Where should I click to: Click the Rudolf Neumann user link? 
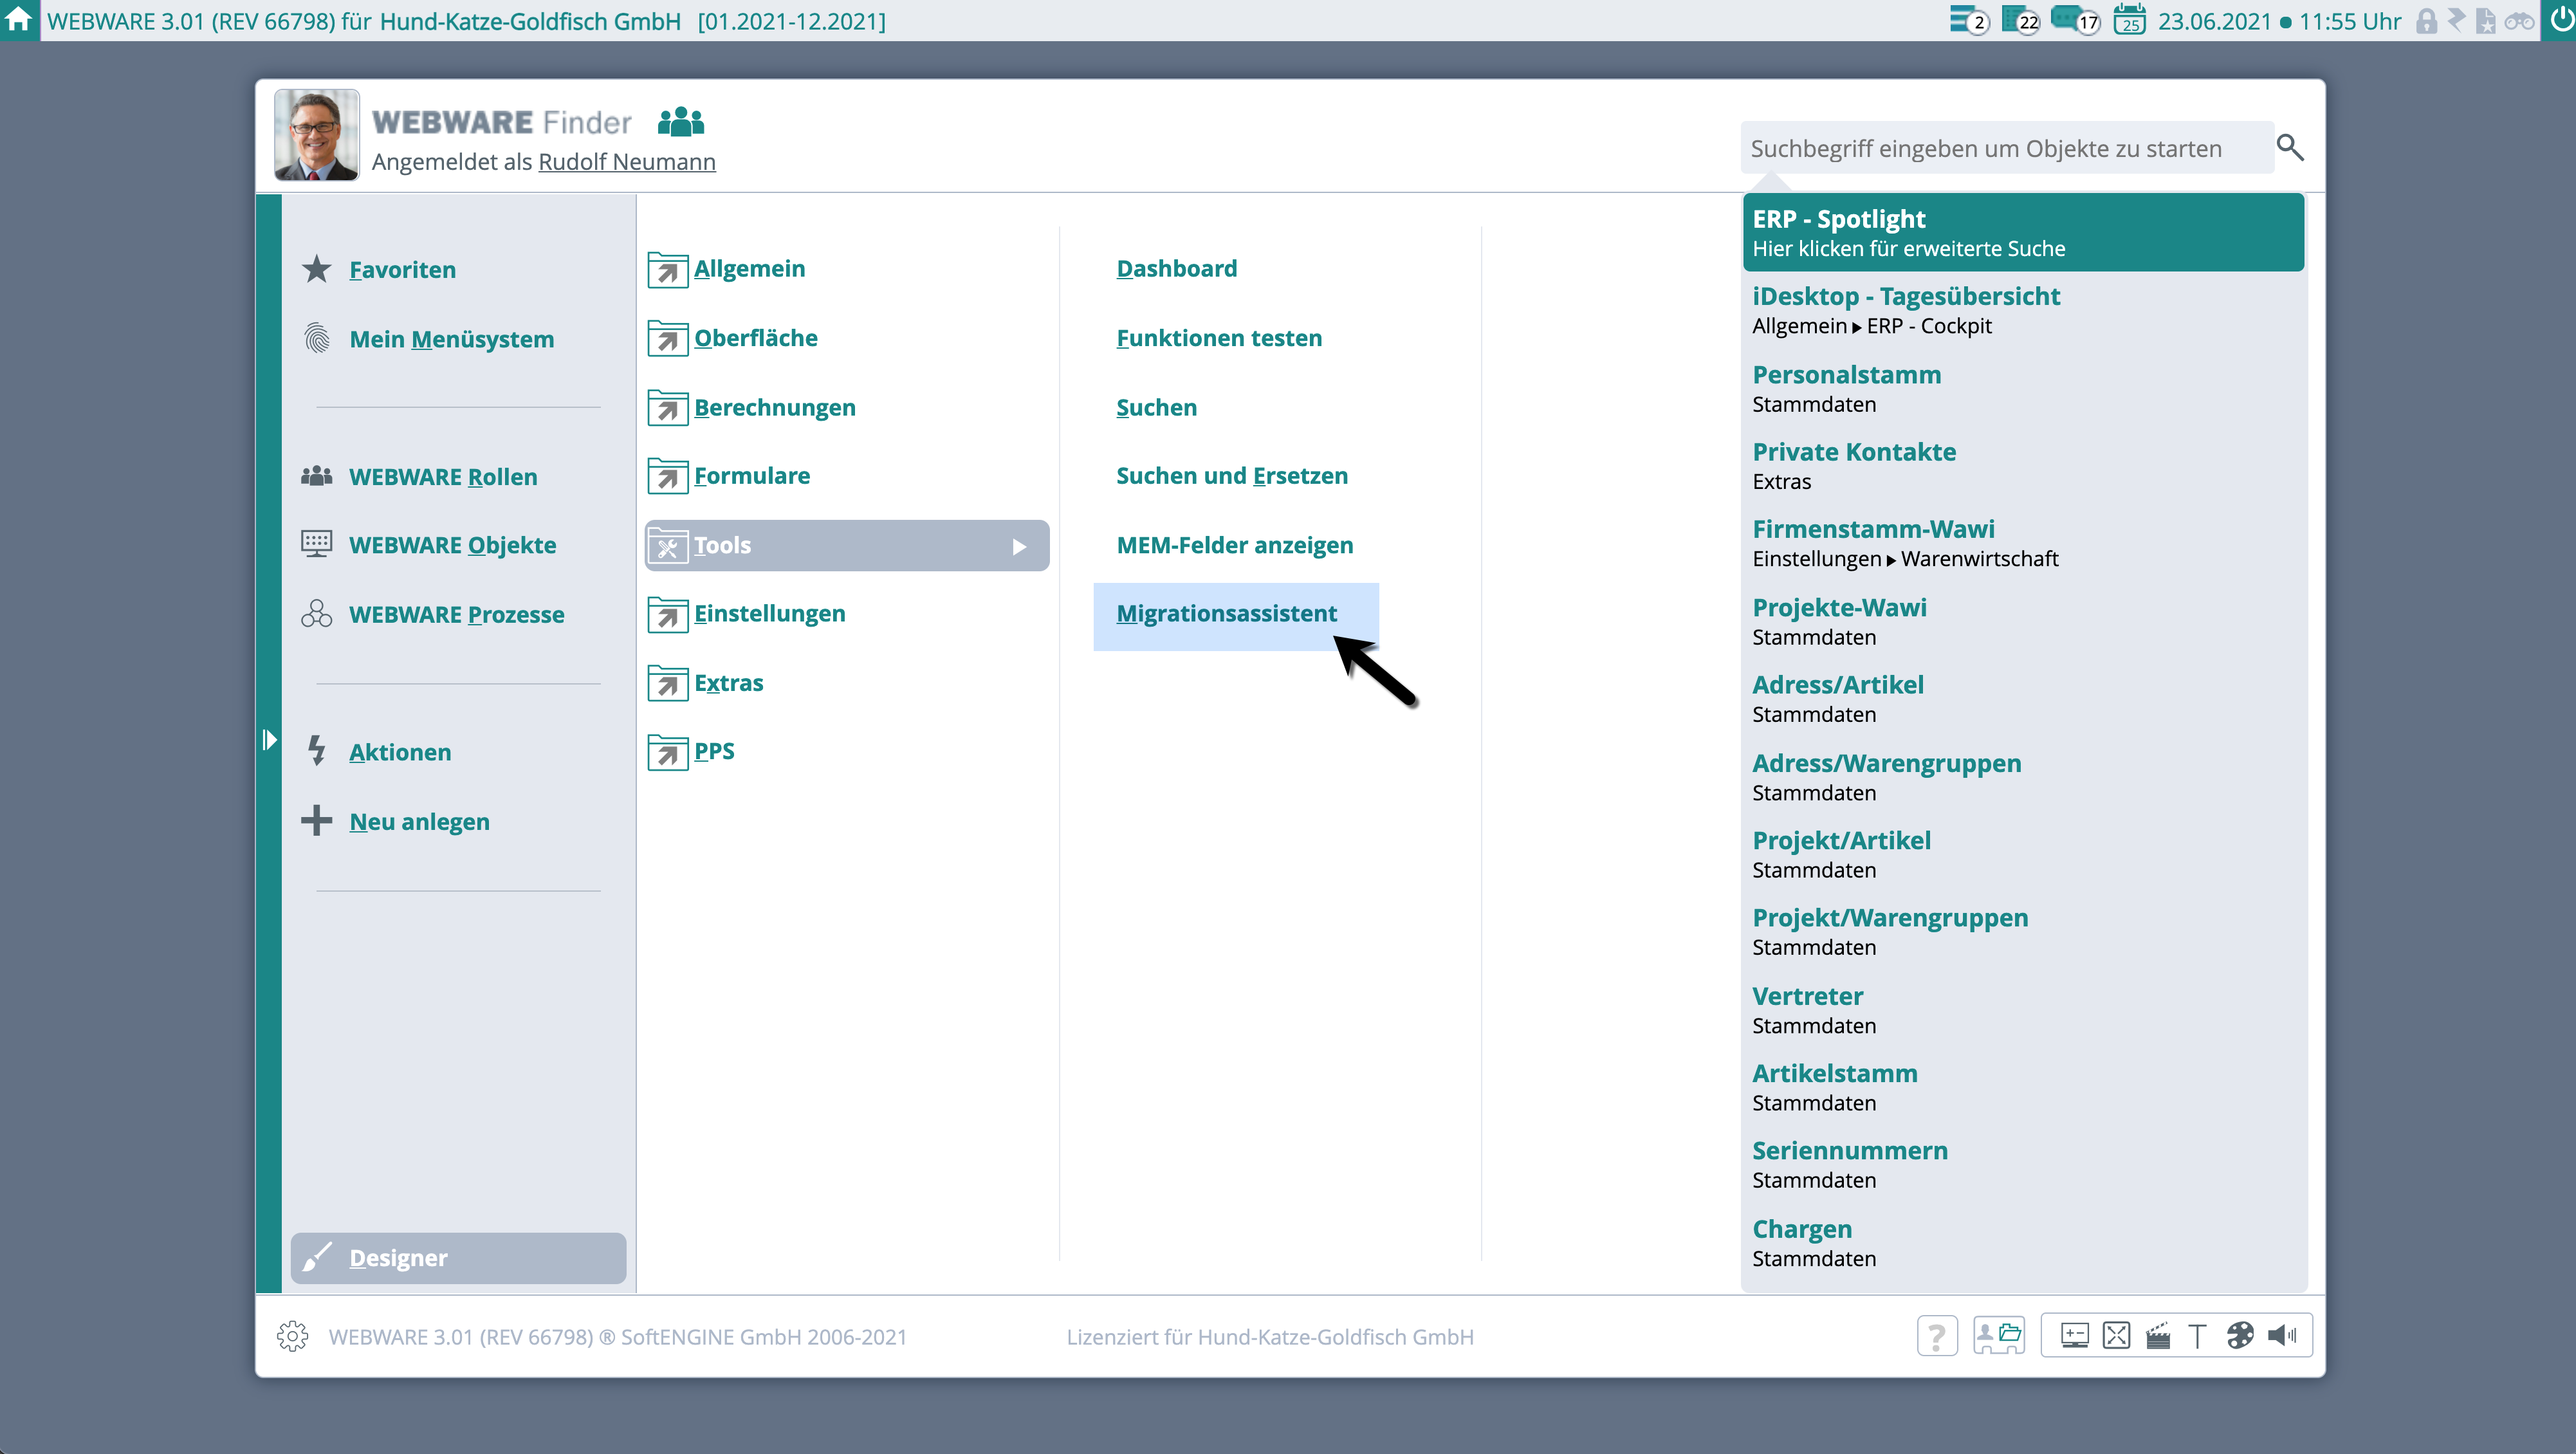(x=627, y=162)
